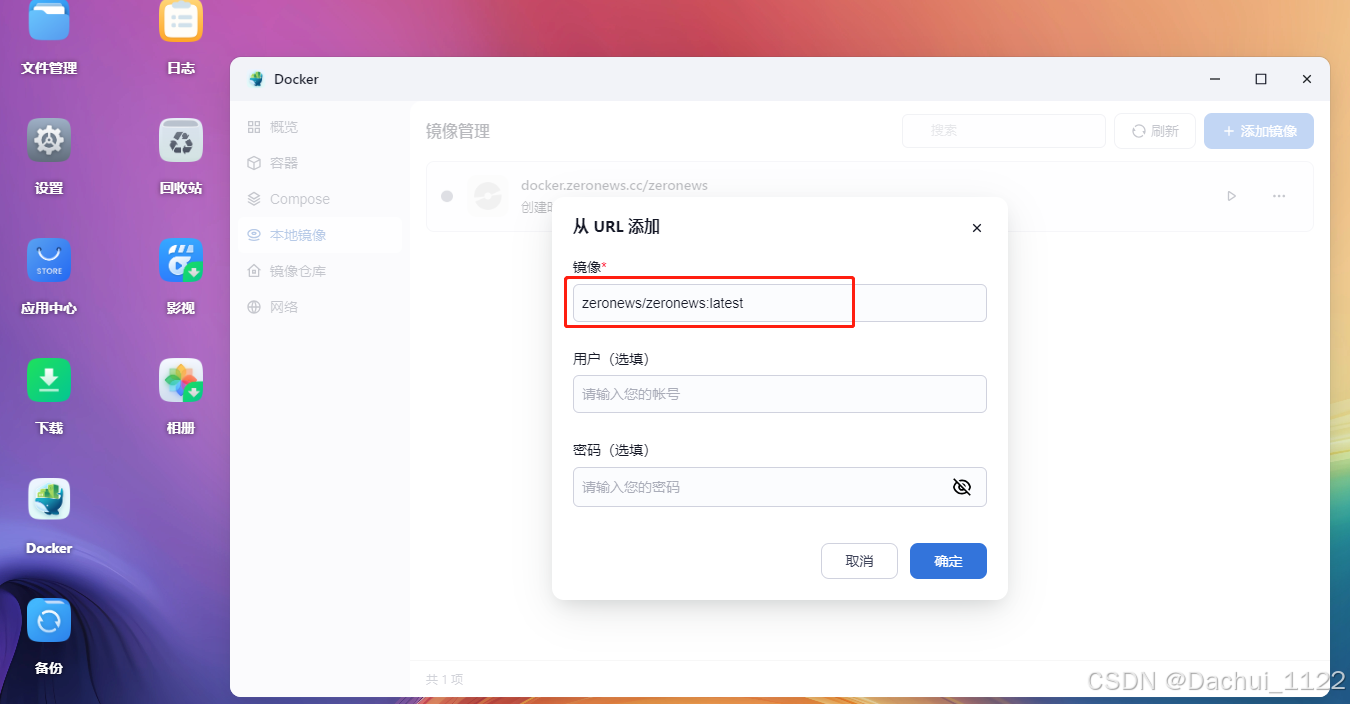Launch the 应用中心 store icon

point(49,260)
